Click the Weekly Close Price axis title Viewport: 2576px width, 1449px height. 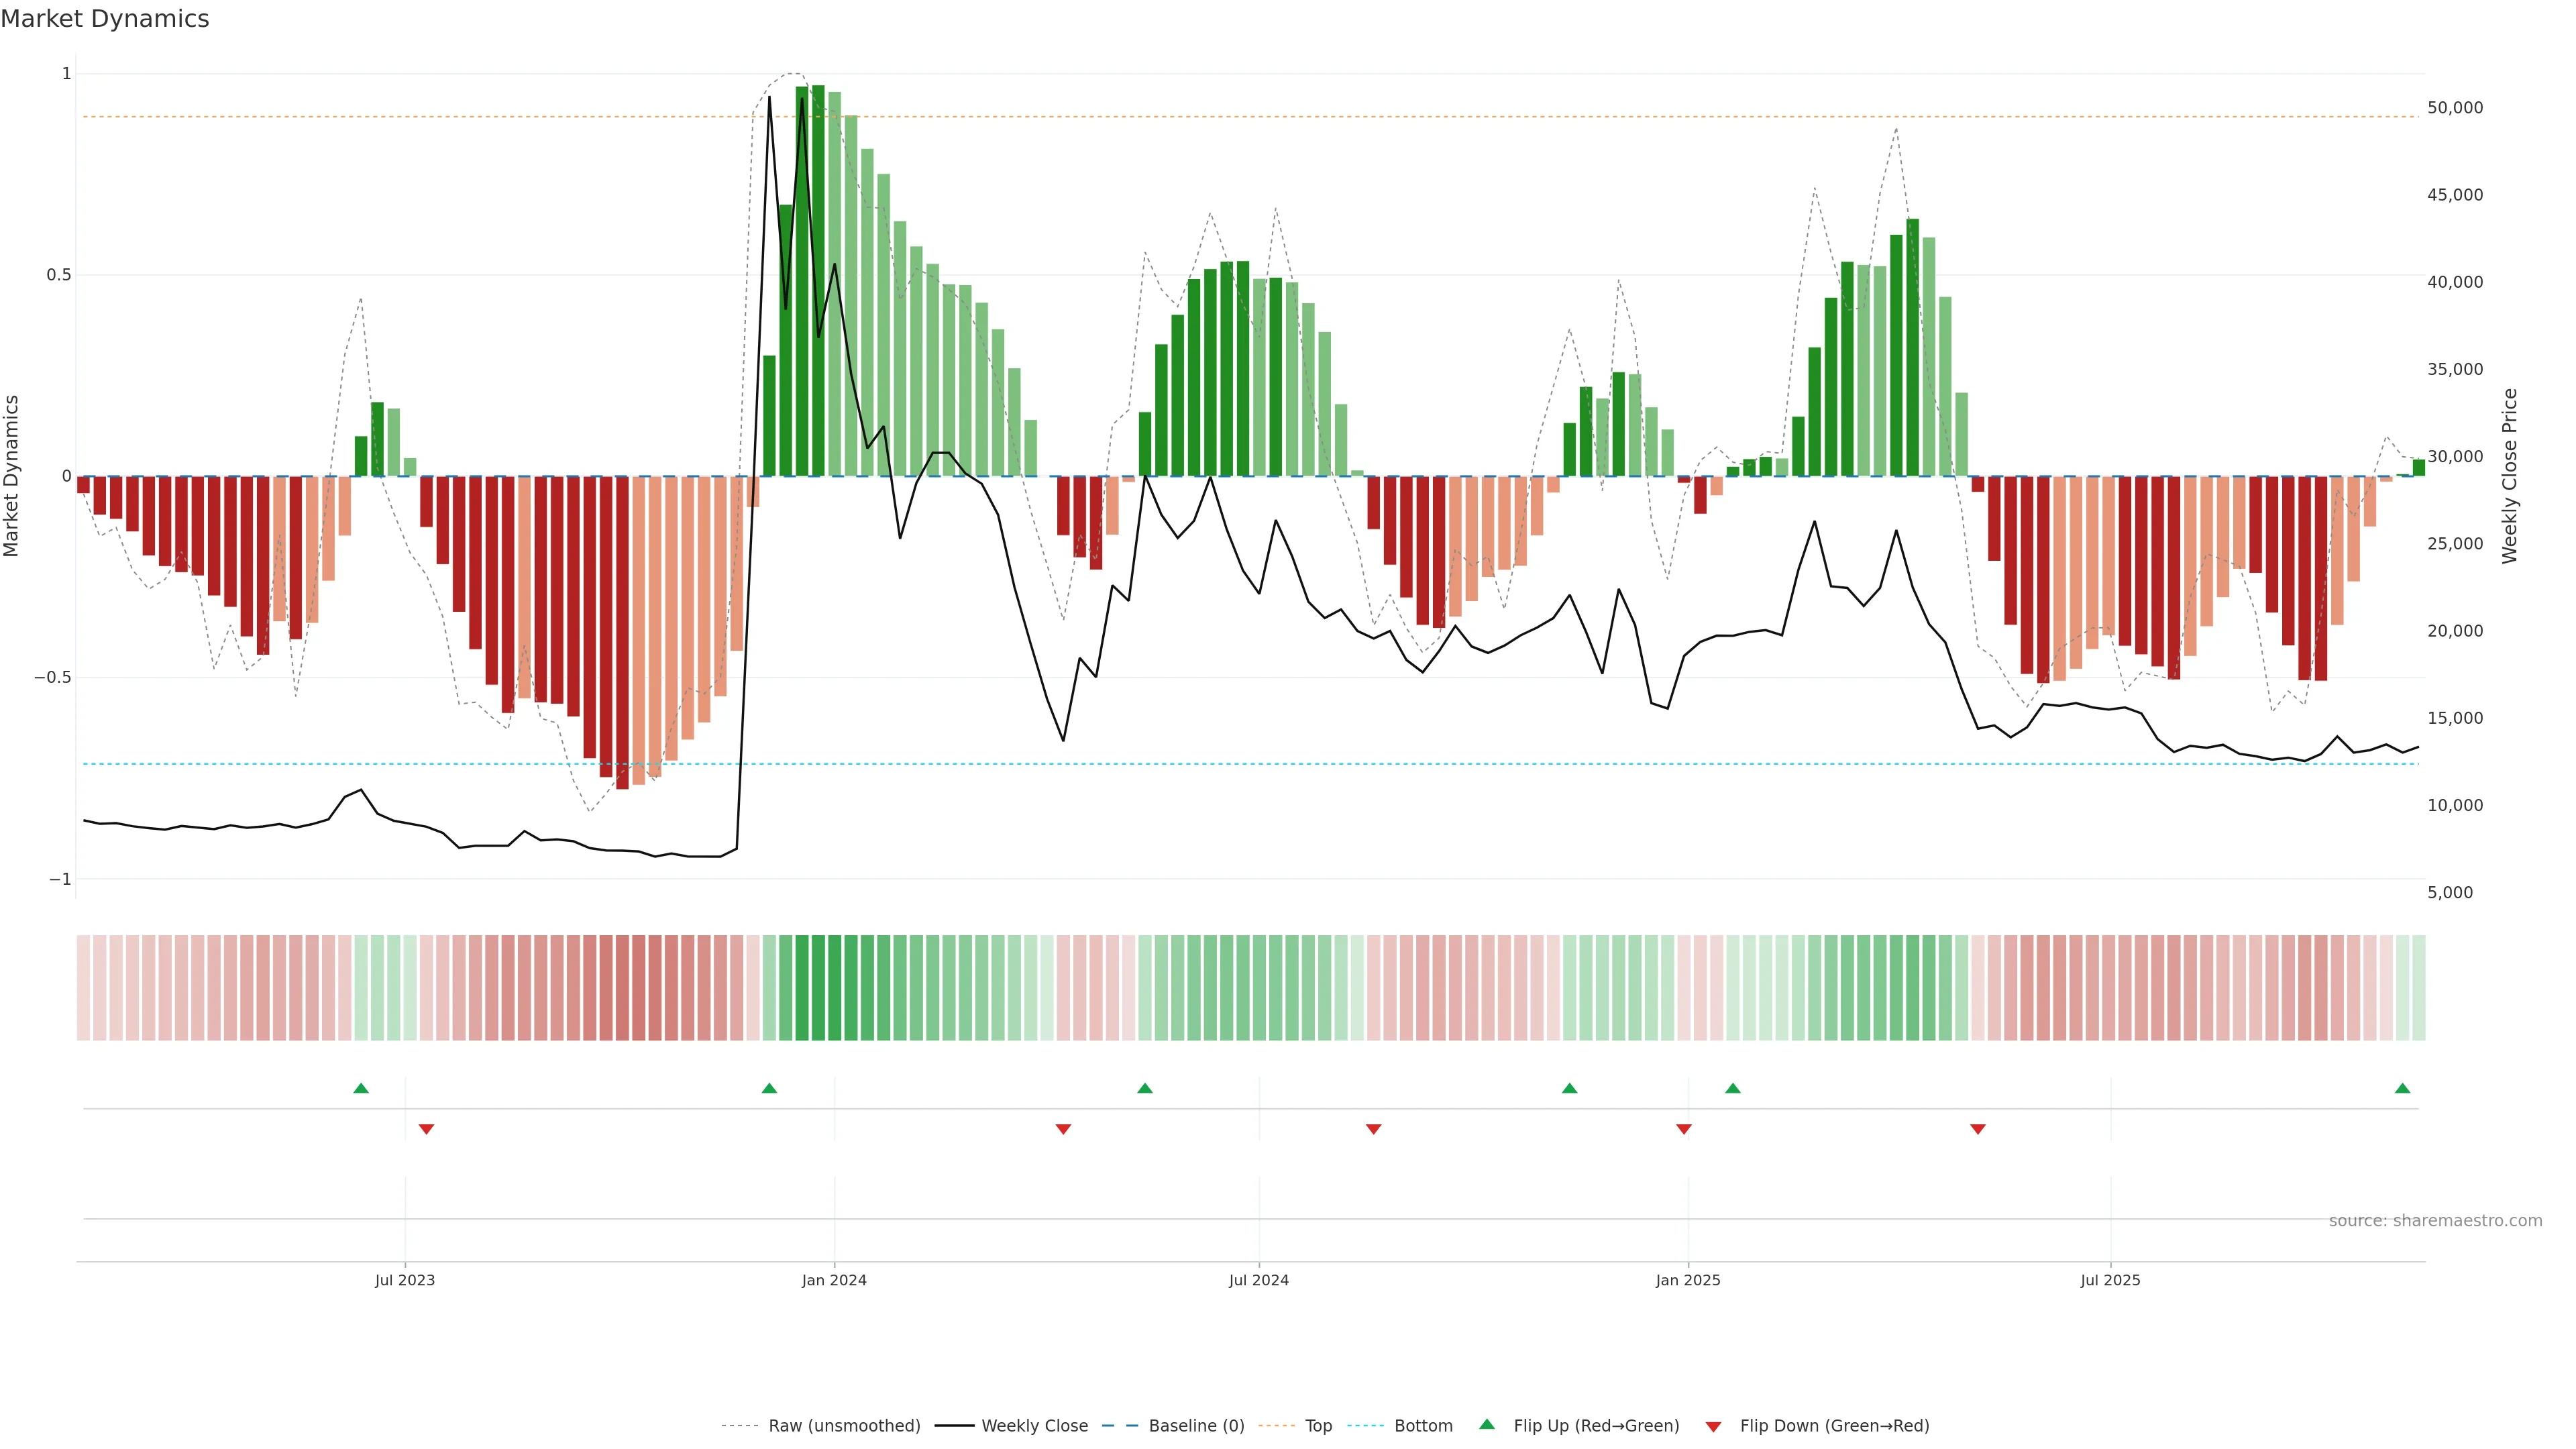click(2510, 476)
